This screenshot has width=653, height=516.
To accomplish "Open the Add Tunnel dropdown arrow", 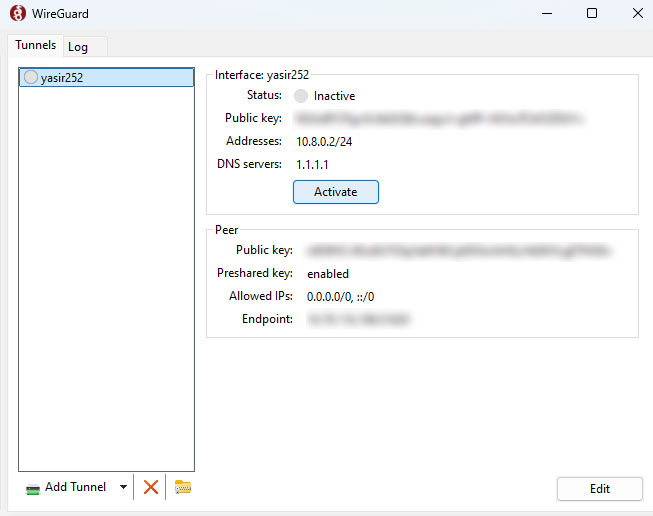I will coord(123,487).
